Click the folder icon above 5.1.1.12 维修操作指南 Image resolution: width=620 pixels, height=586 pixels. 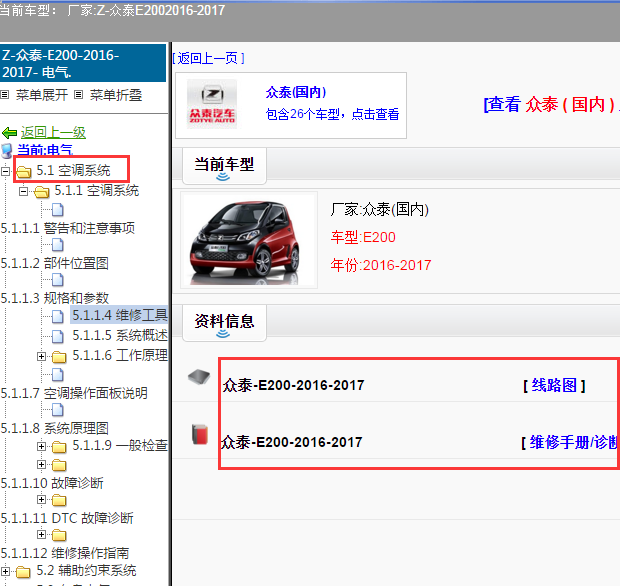click(59, 535)
